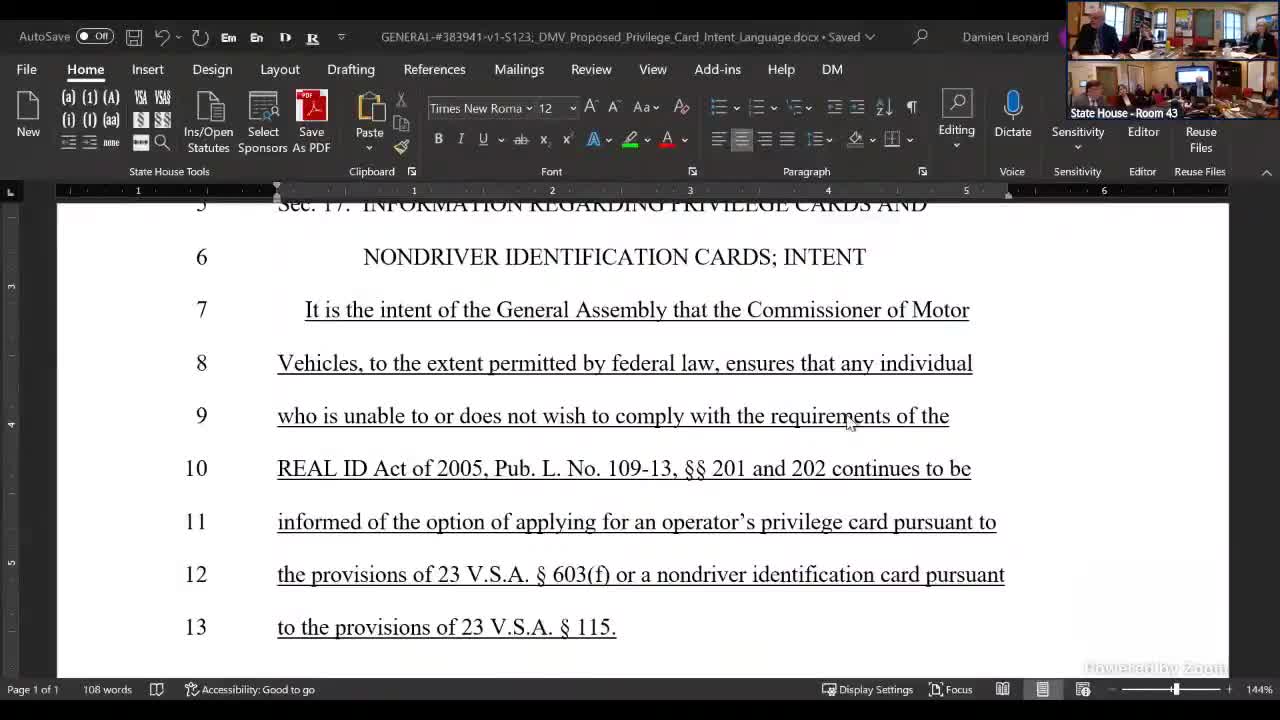Expand the Paste options arrow
Image resolution: width=1280 pixels, height=720 pixels.
click(370, 149)
